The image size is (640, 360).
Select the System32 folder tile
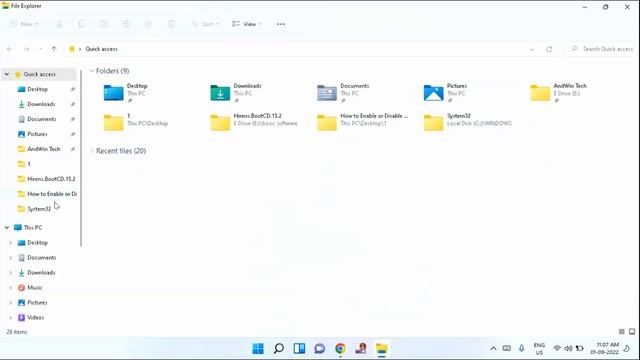pos(467,122)
